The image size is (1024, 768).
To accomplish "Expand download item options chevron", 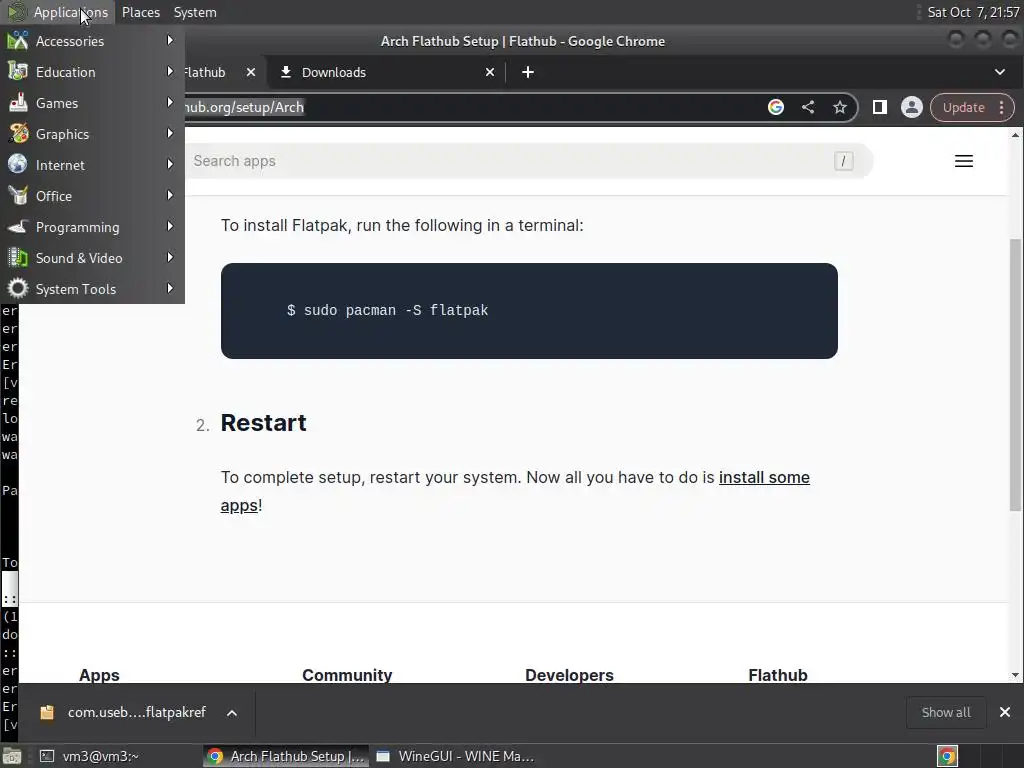I will (232, 712).
